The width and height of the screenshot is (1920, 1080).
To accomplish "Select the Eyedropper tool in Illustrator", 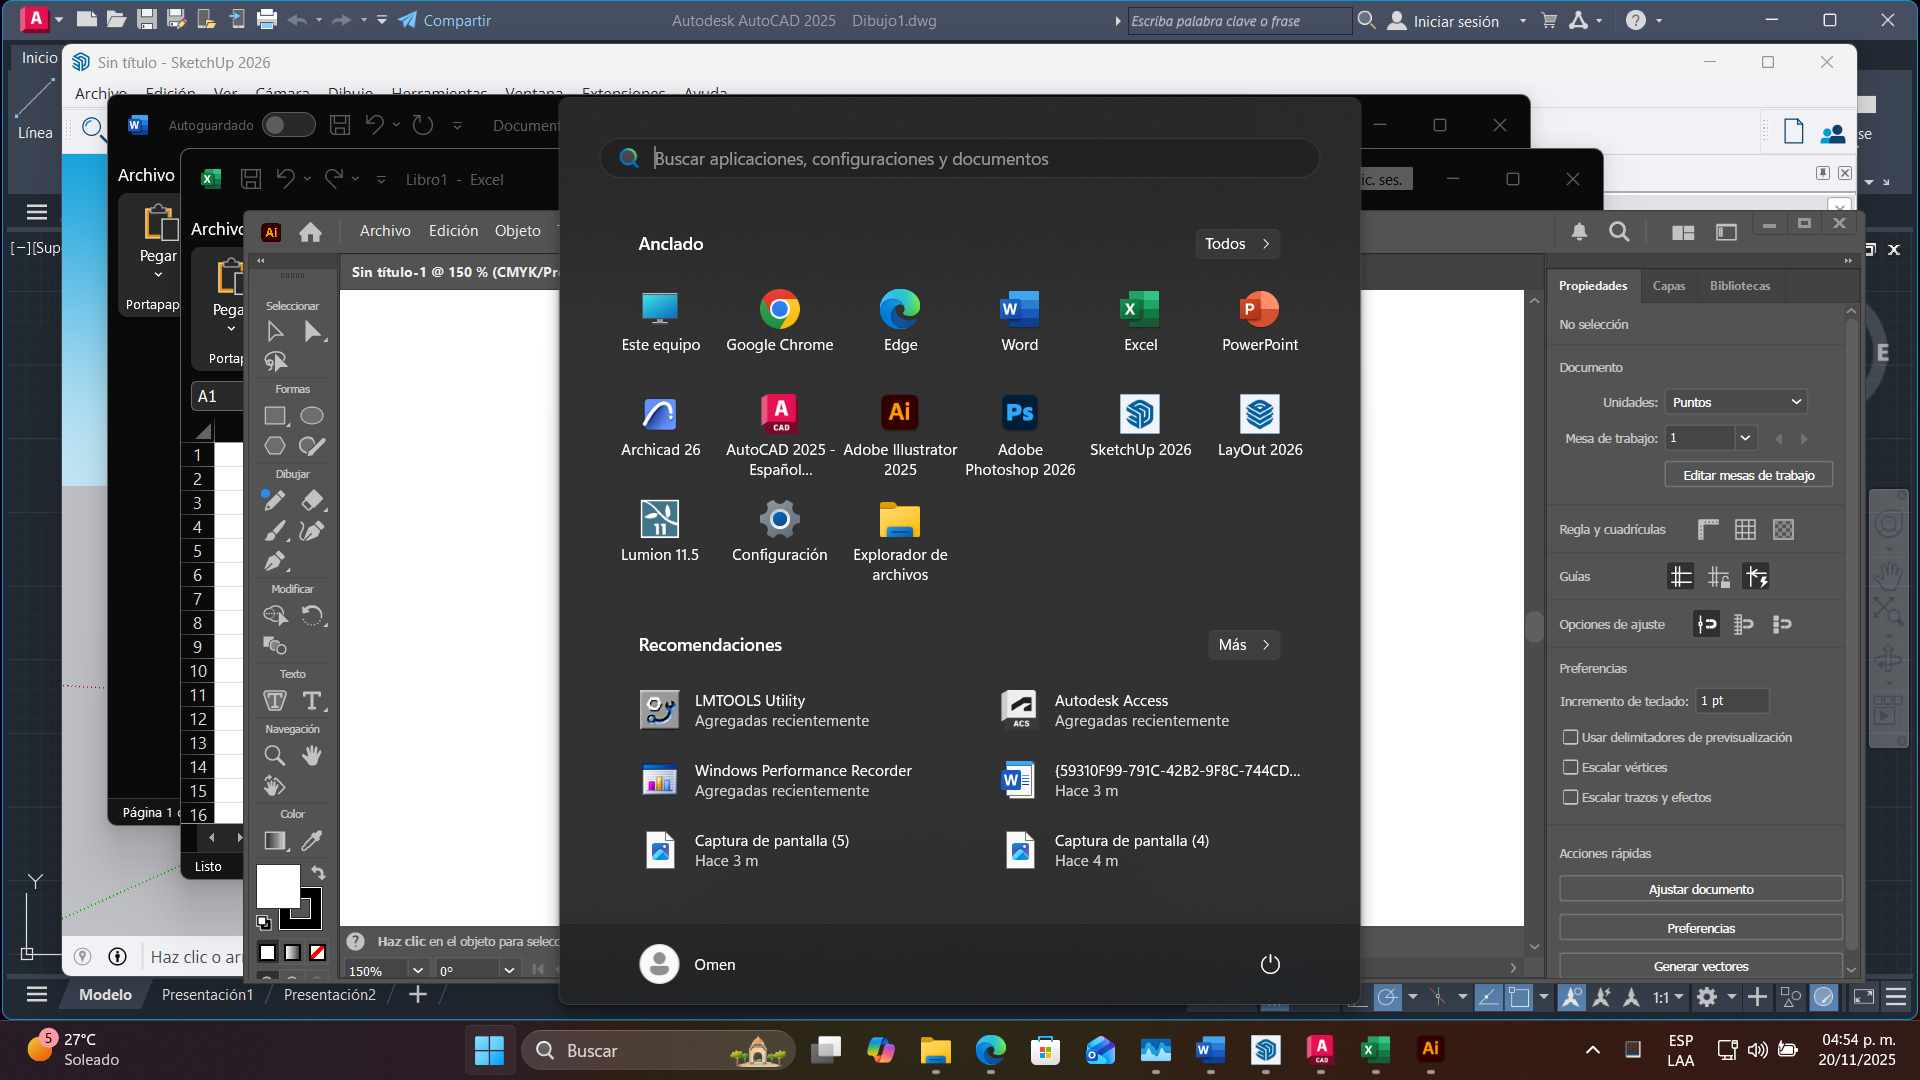I will 312,841.
